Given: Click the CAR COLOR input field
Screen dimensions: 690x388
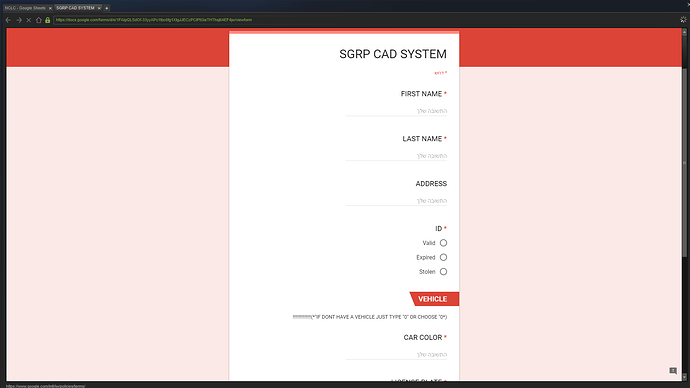Looking at the screenshot, I should 396,355.
